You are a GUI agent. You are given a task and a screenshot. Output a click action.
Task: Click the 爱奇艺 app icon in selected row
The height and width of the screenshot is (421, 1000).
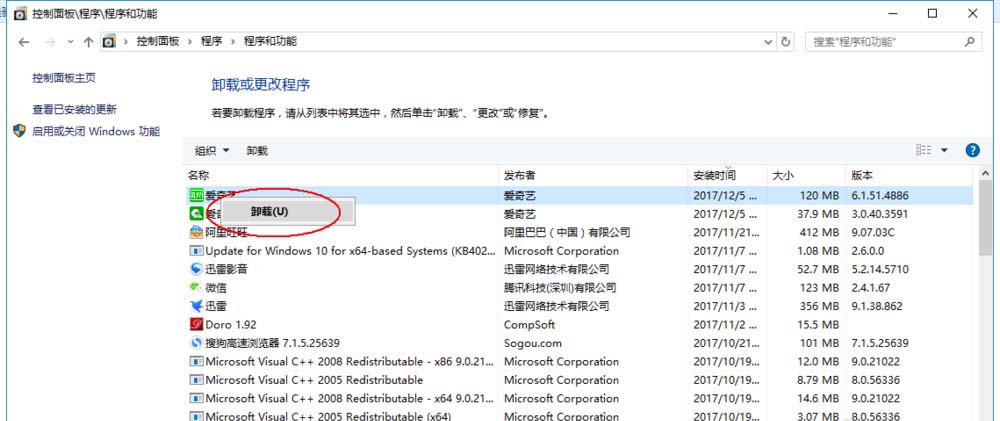pyautogui.click(x=196, y=195)
